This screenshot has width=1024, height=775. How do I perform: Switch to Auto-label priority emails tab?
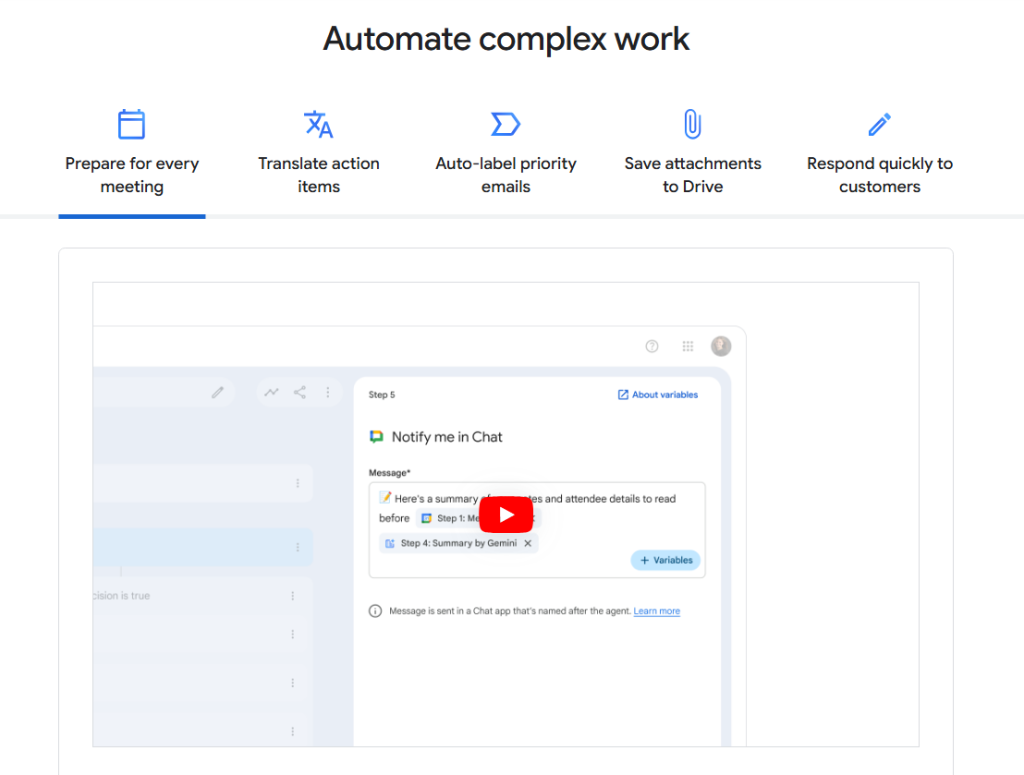[x=505, y=174]
